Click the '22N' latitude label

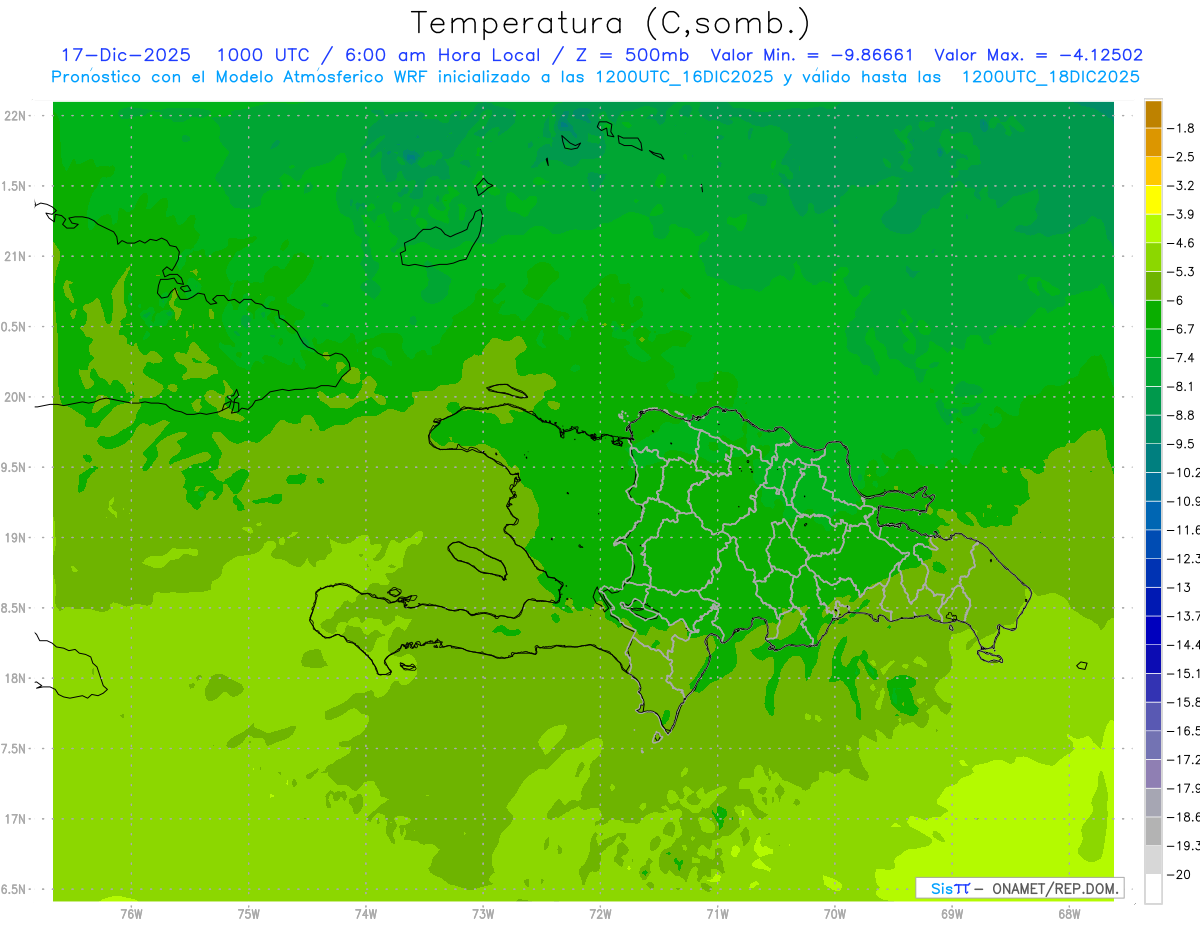point(17,116)
